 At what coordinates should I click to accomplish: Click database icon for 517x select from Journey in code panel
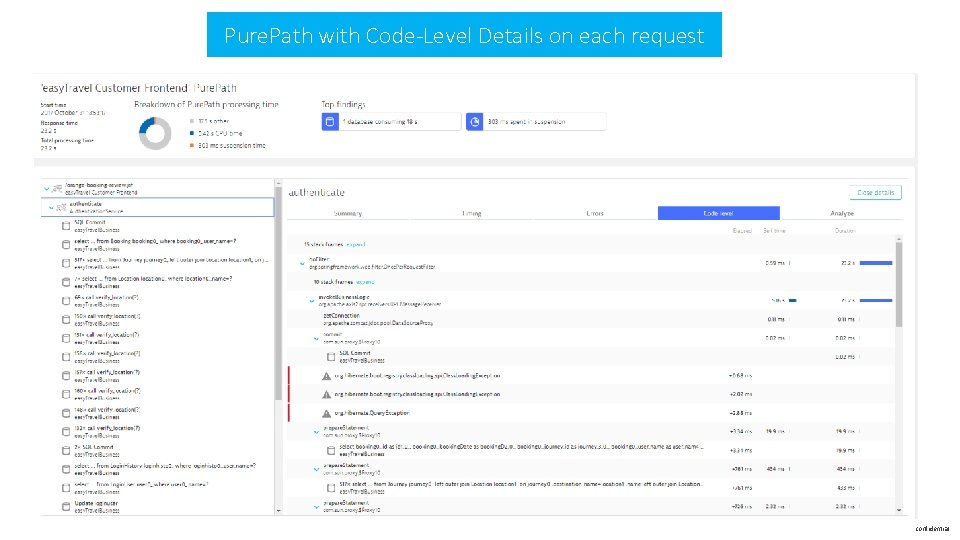pyautogui.click(x=331, y=488)
